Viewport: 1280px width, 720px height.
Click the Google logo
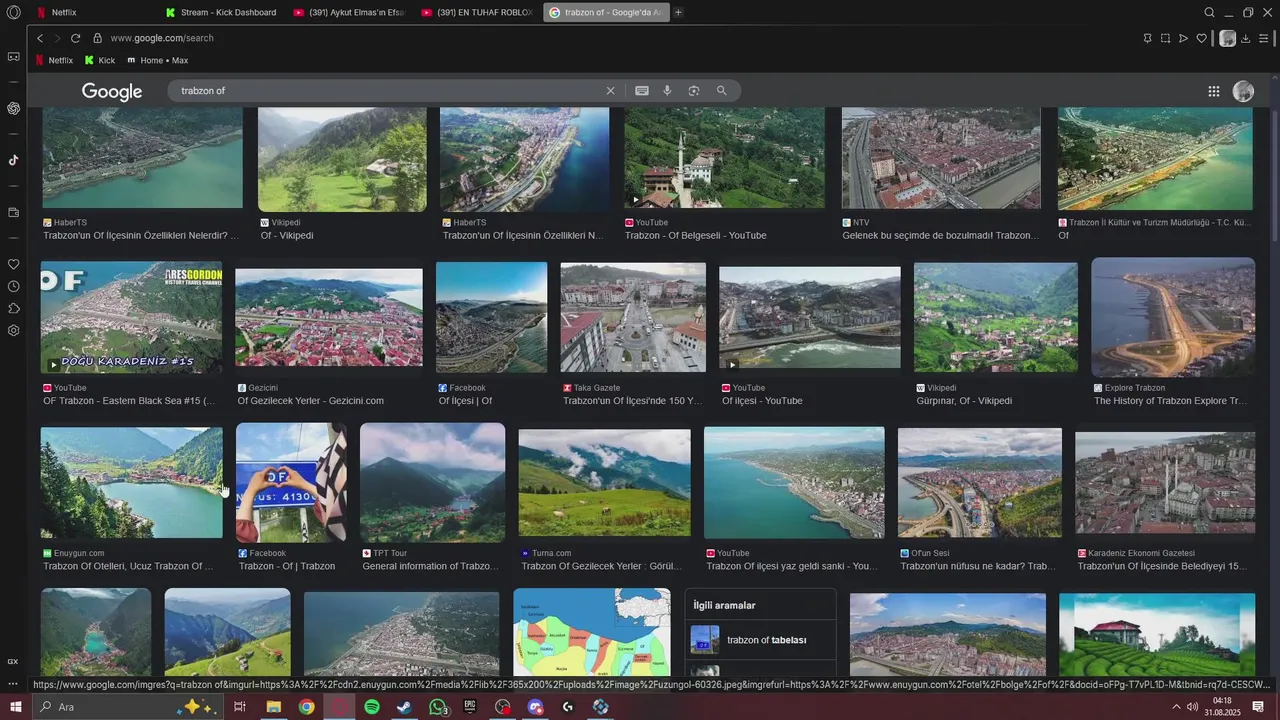click(x=112, y=92)
